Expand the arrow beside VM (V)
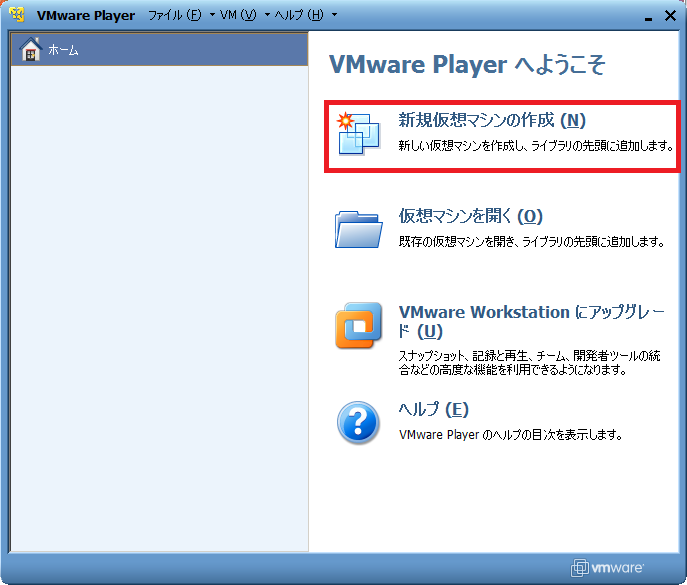 (267, 15)
